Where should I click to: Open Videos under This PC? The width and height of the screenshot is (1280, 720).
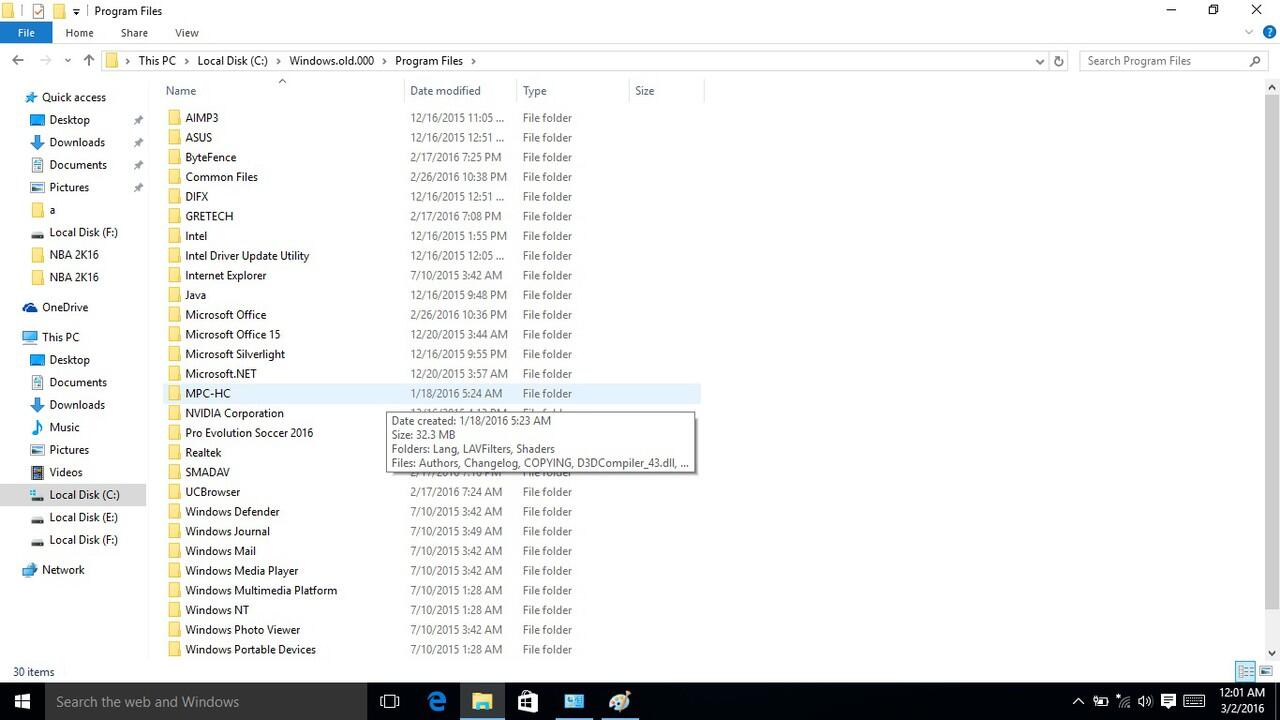[66, 472]
